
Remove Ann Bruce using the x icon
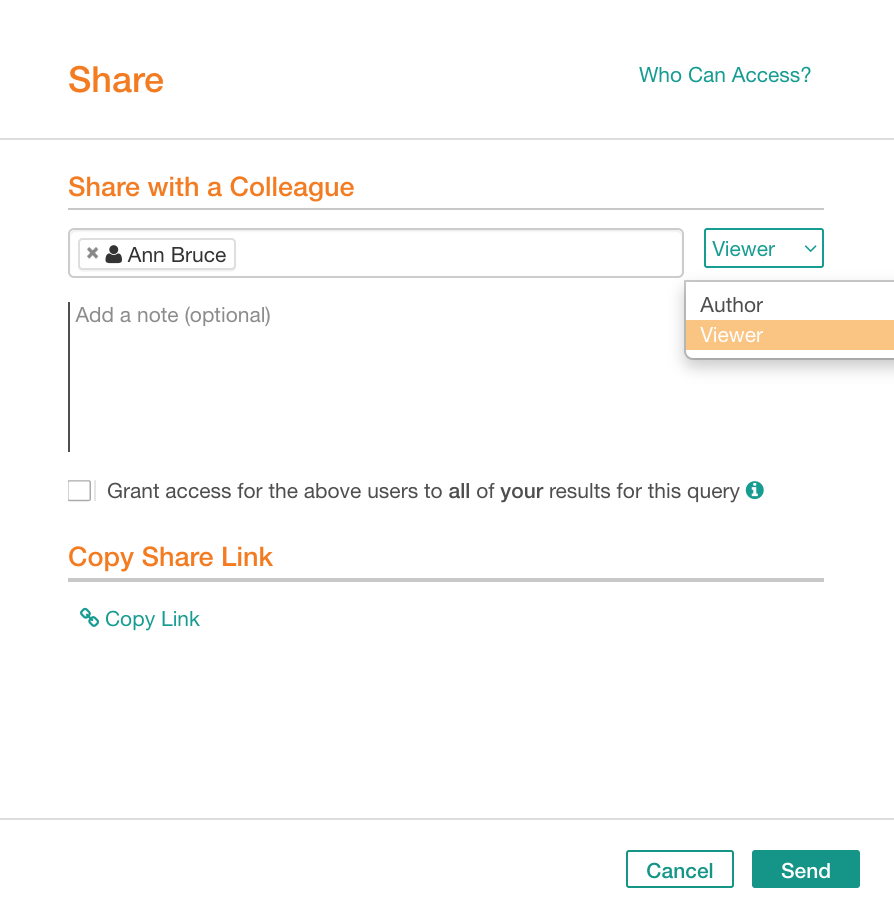92,254
